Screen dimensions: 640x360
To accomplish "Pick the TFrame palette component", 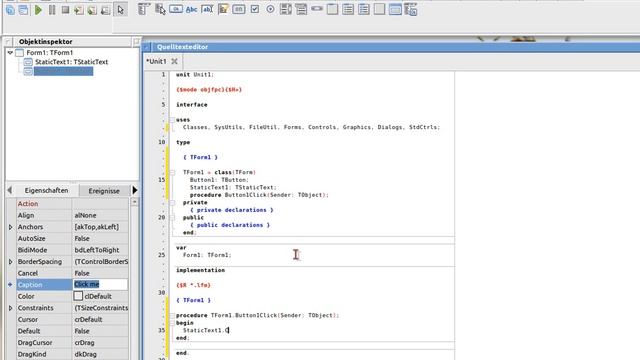I will 395,9.
